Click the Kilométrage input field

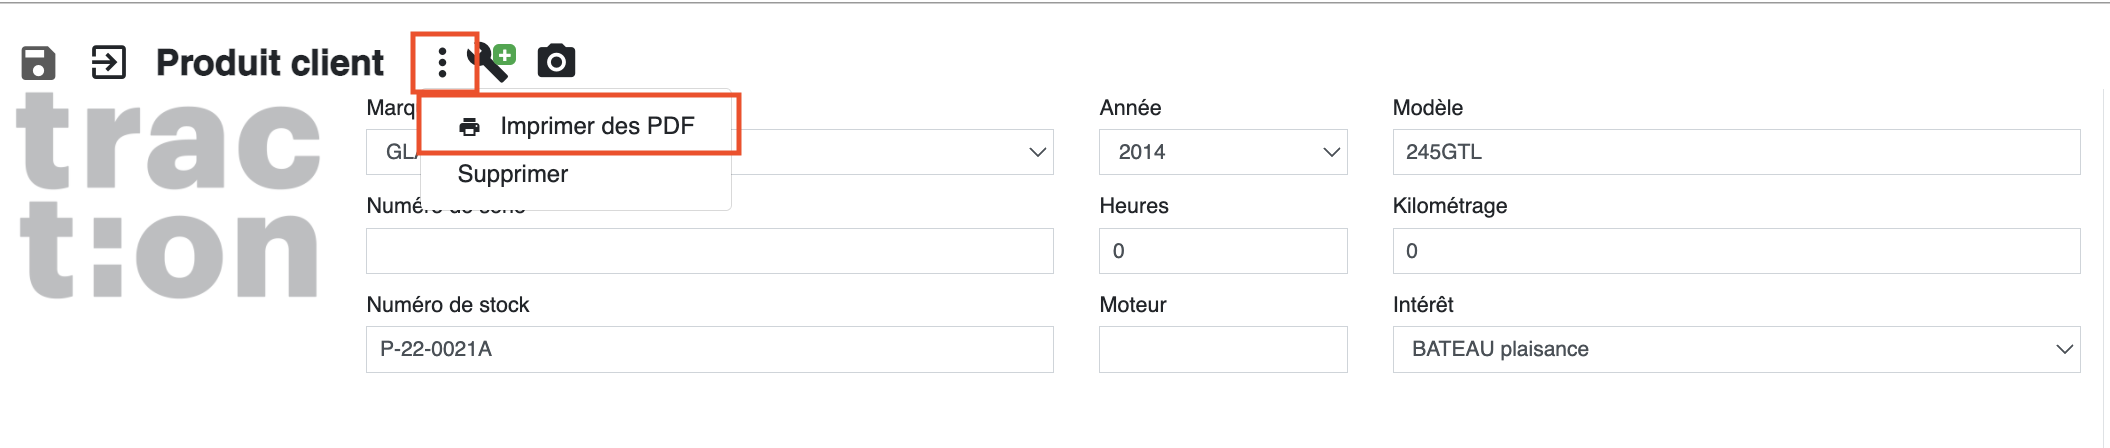pyautogui.click(x=1736, y=251)
